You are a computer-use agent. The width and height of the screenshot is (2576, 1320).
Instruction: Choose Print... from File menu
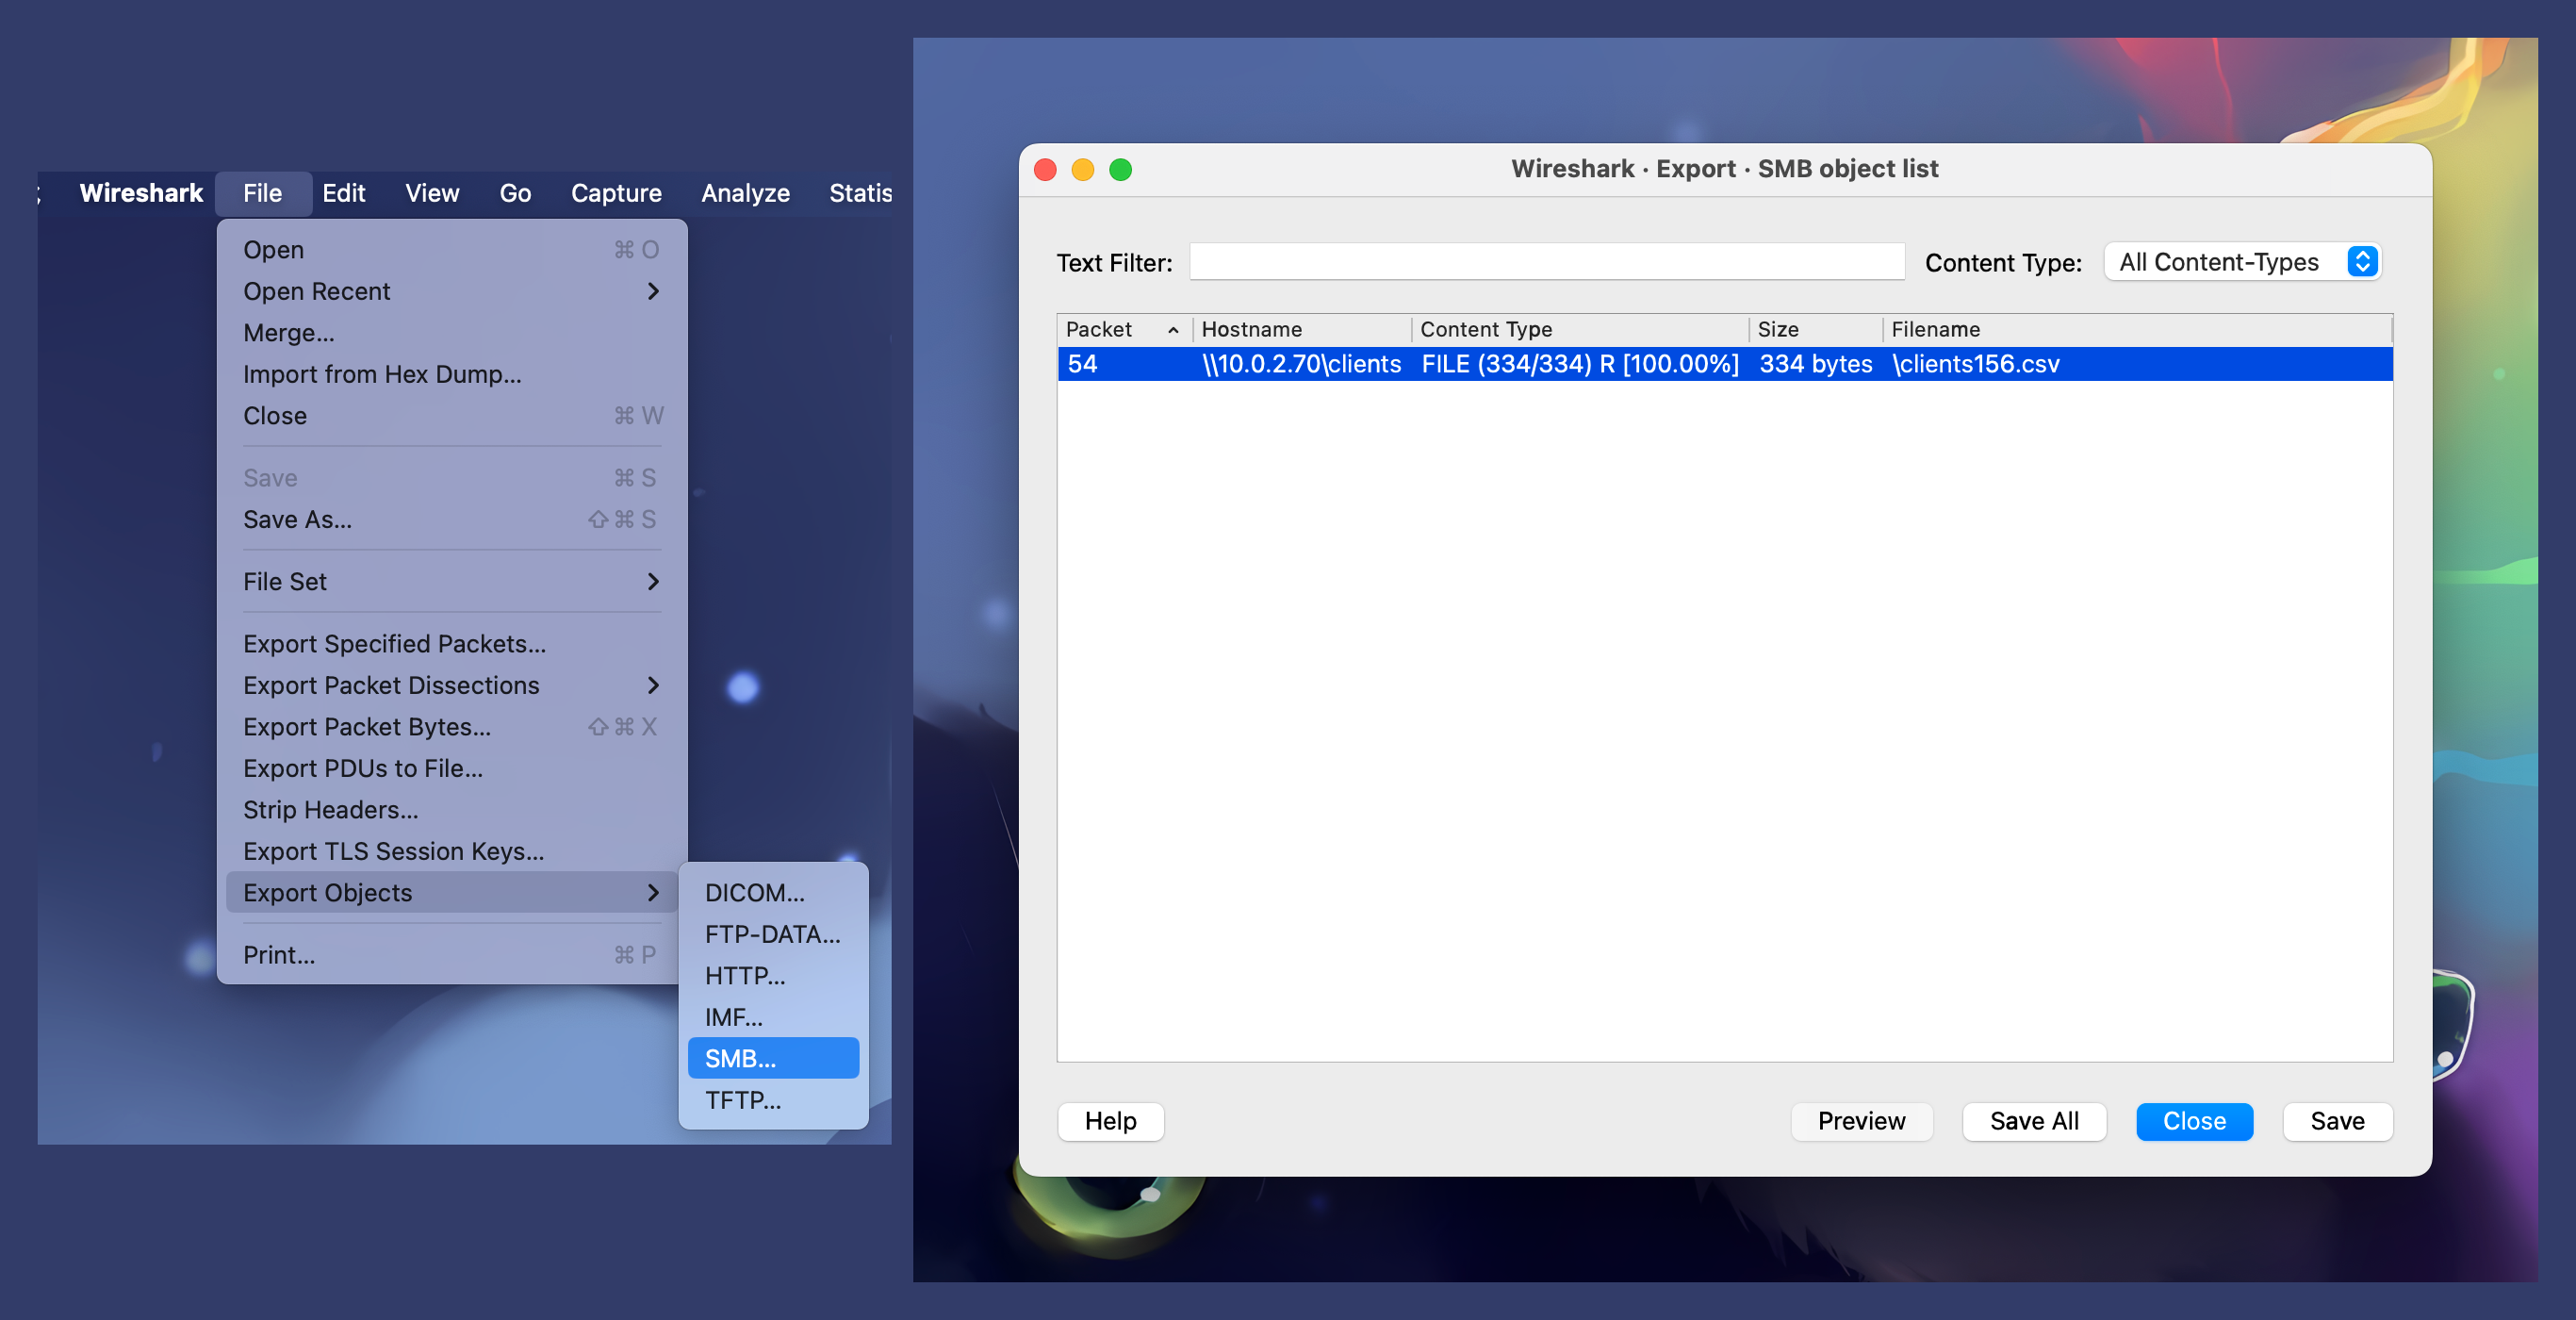452,955
